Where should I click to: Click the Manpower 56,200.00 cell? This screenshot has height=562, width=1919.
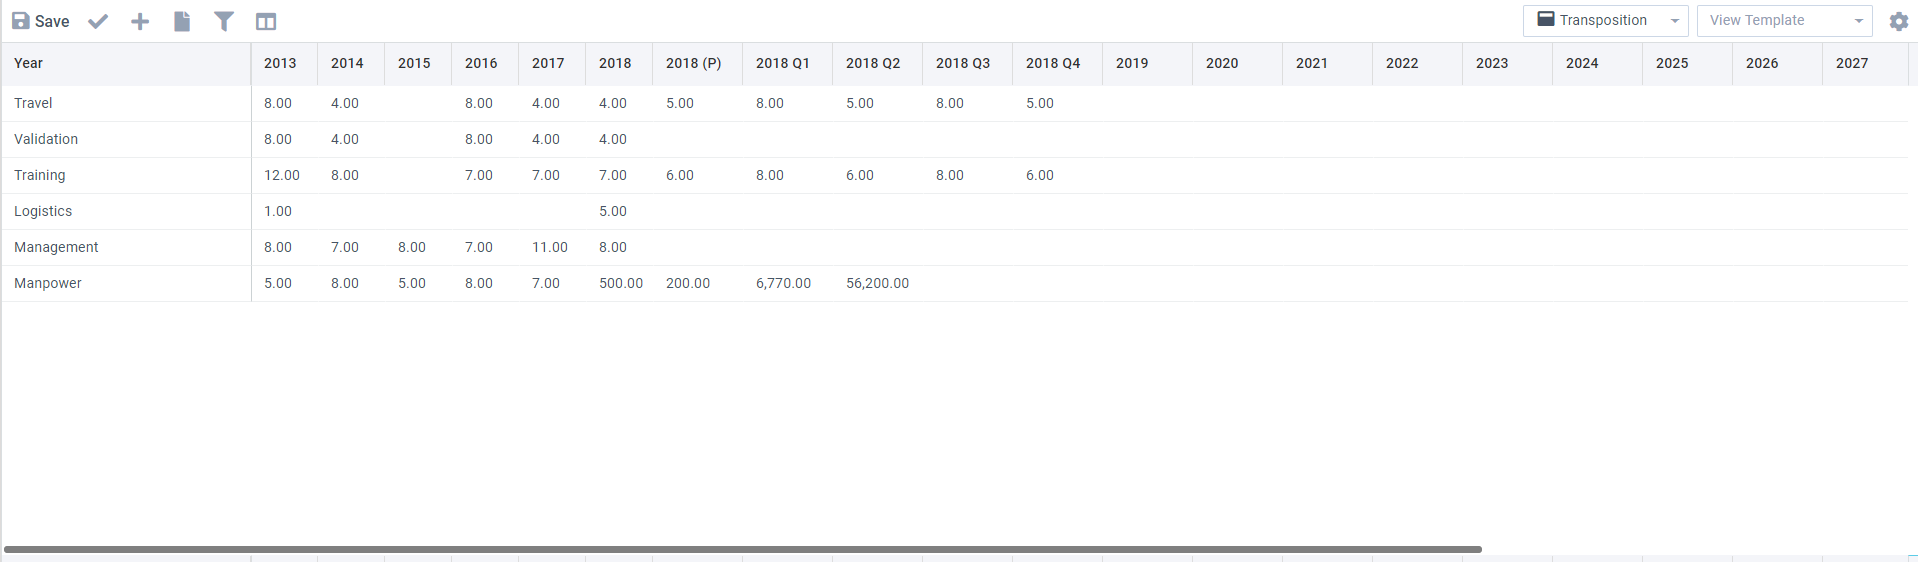[x=877, y=283]
